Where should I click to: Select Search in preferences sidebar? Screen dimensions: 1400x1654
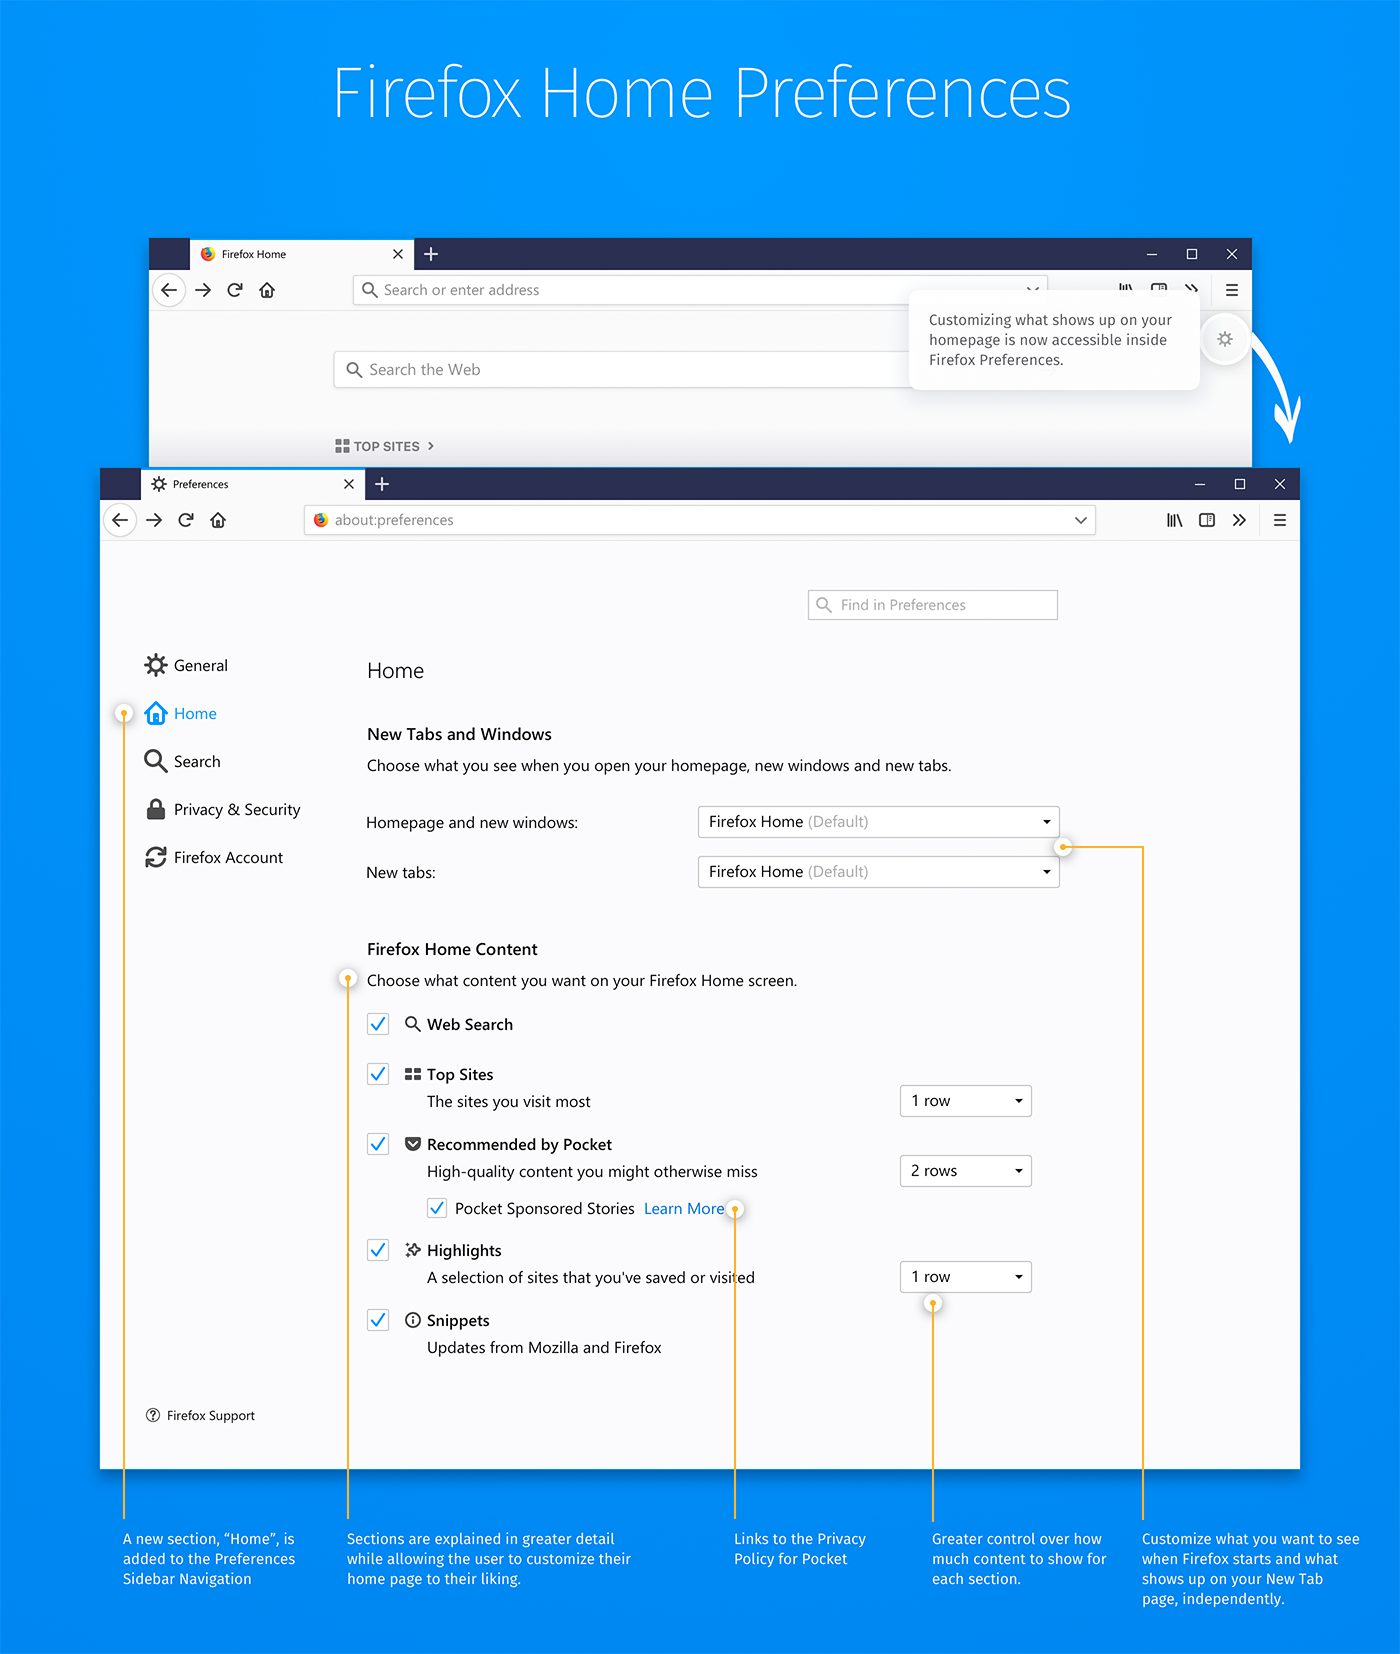point(182,761)
